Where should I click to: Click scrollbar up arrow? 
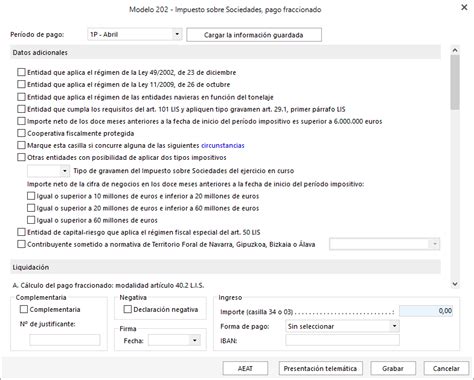(455, 50)
